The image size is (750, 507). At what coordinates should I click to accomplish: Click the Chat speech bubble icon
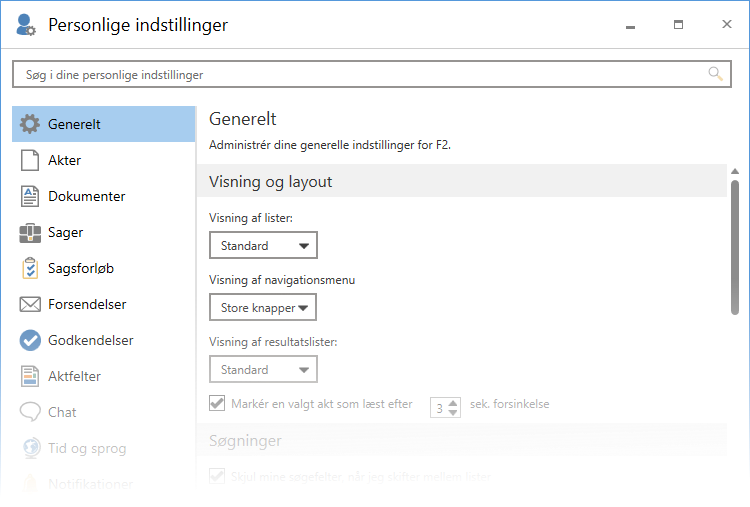[x=30, y=412]
